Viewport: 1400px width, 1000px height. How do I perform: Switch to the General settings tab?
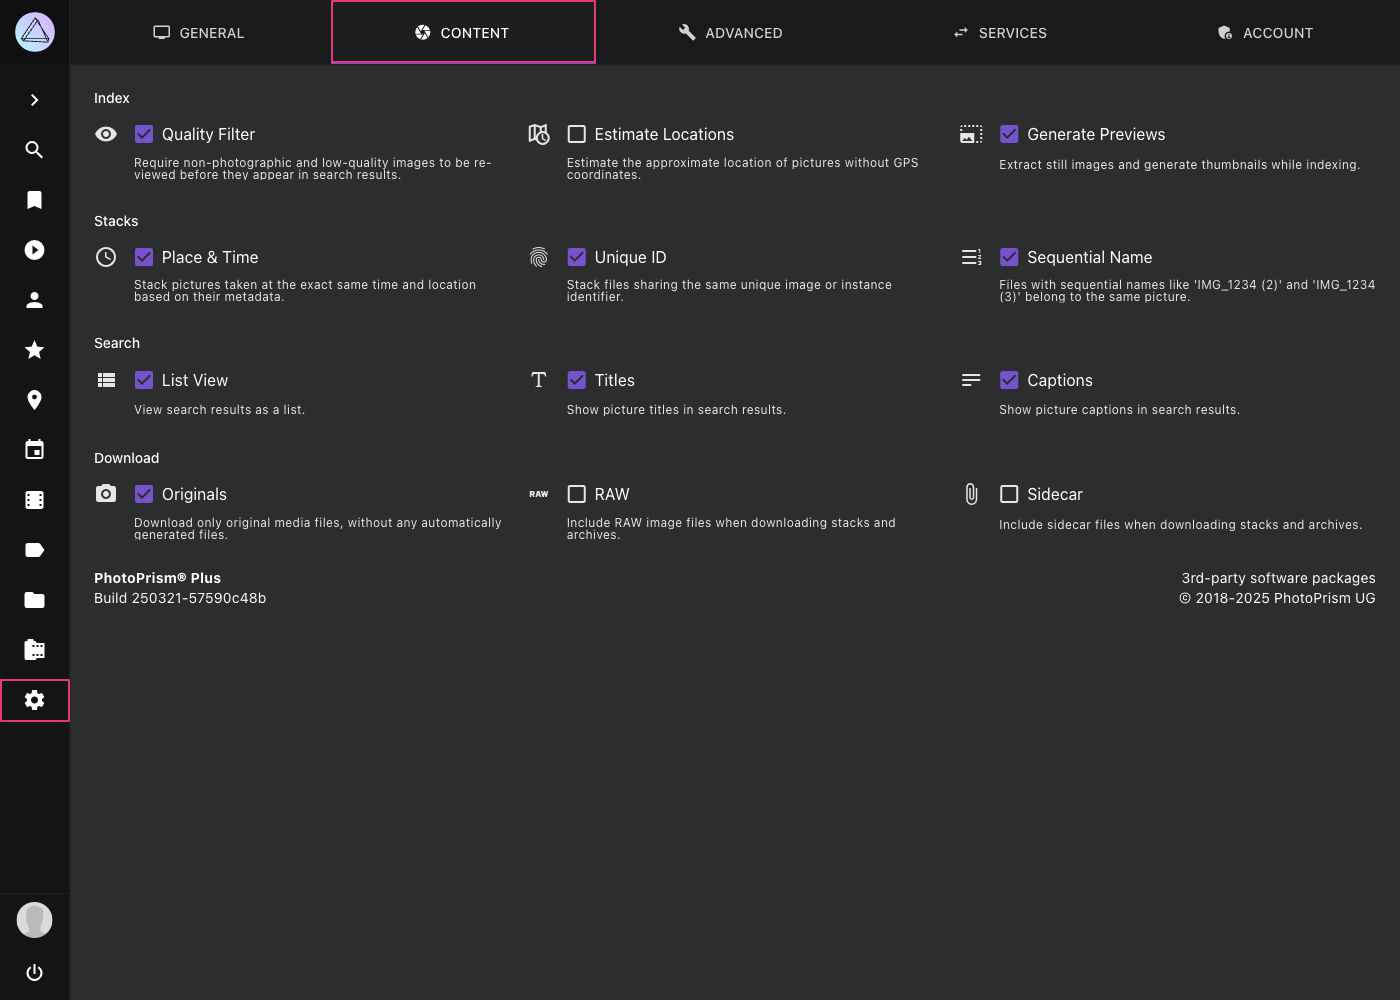pyautogui.click(x=198, y=33)
